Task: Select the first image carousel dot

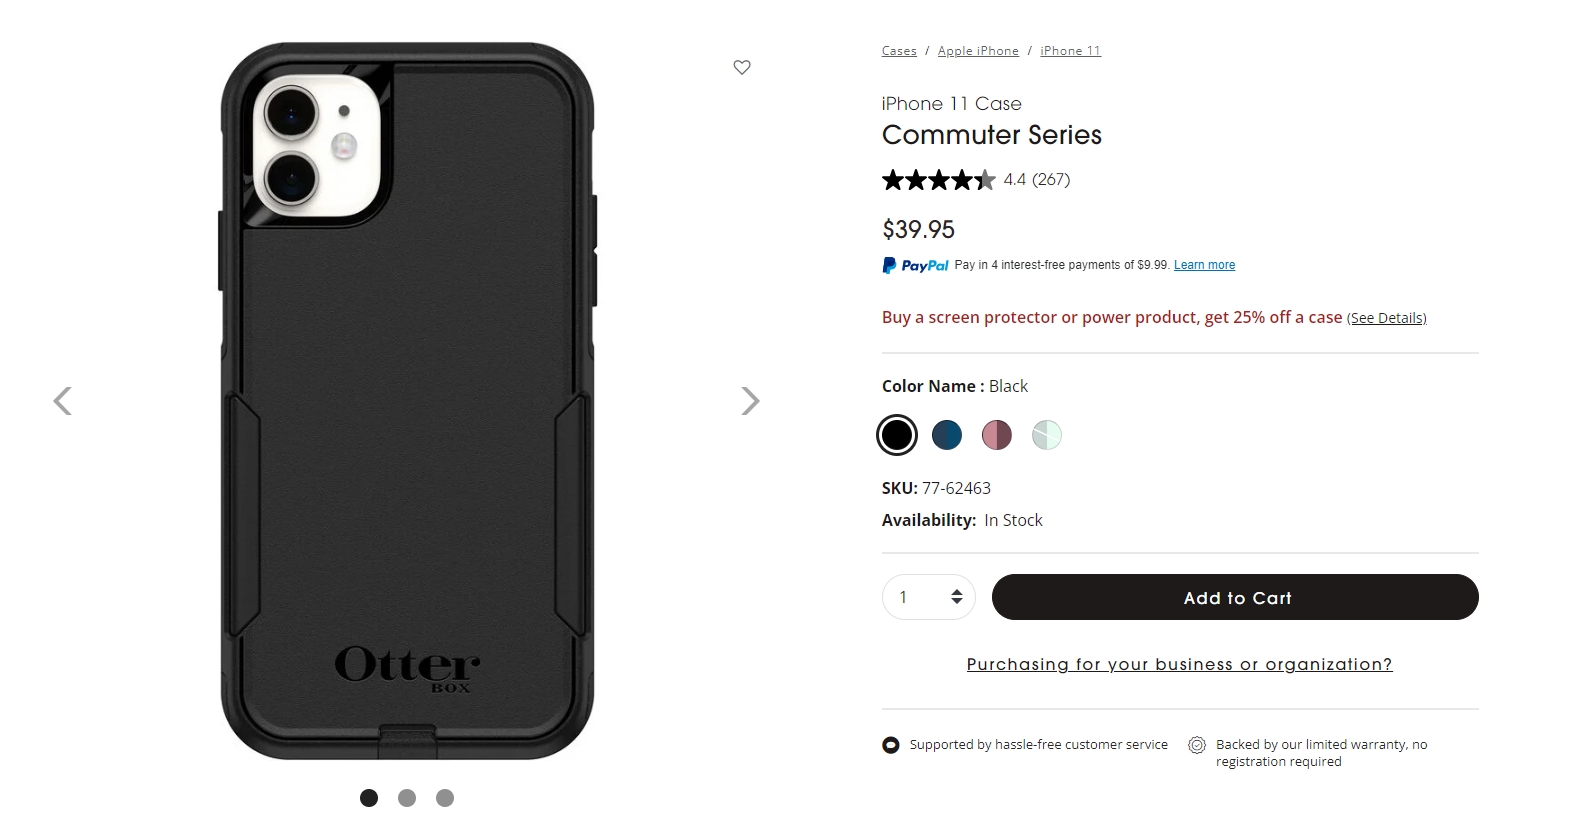Action: pyautogui.click(x=369, y=798)
